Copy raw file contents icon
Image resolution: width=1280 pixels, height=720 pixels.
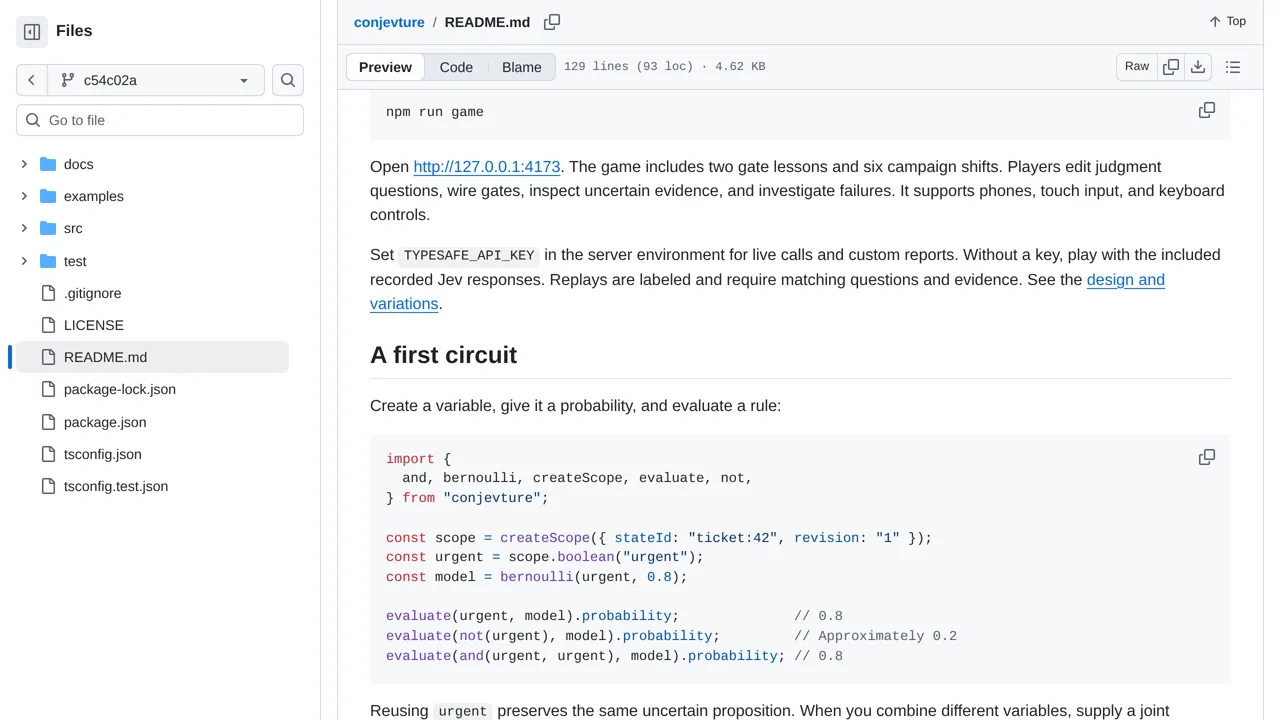coord(1171,67)
